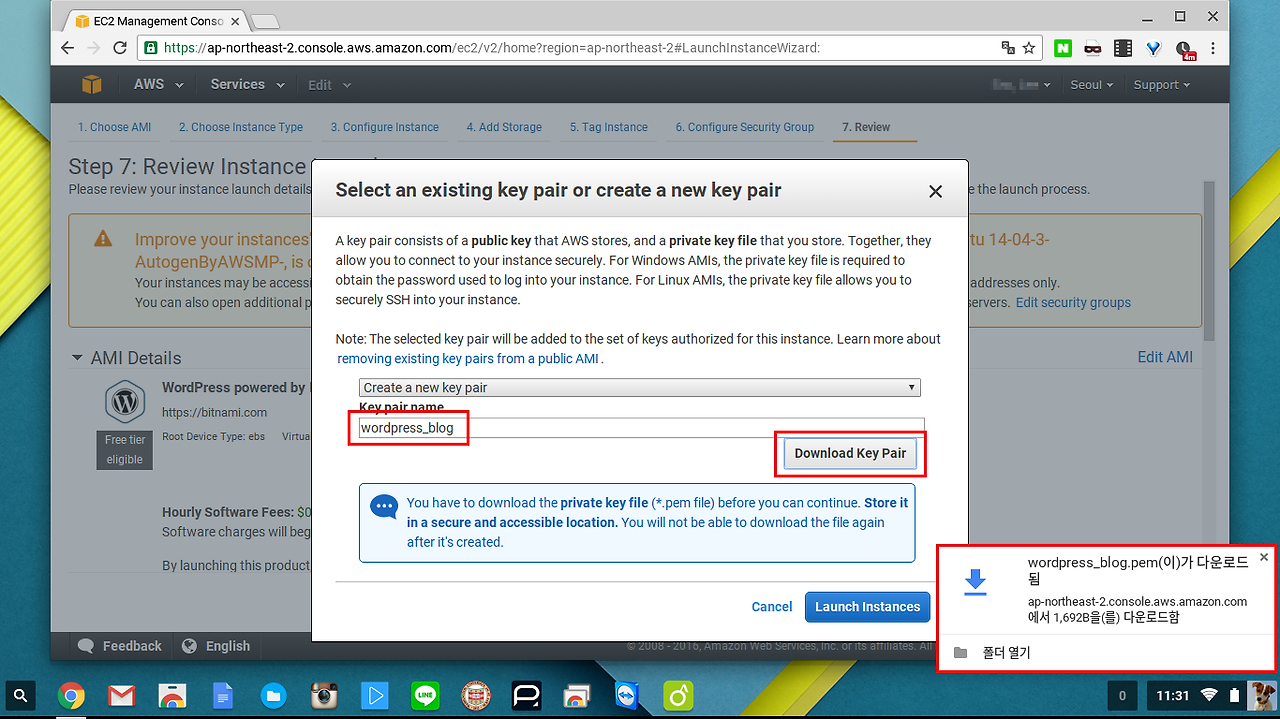Go to step 6. Configure Security Group

tap(745, 127)
